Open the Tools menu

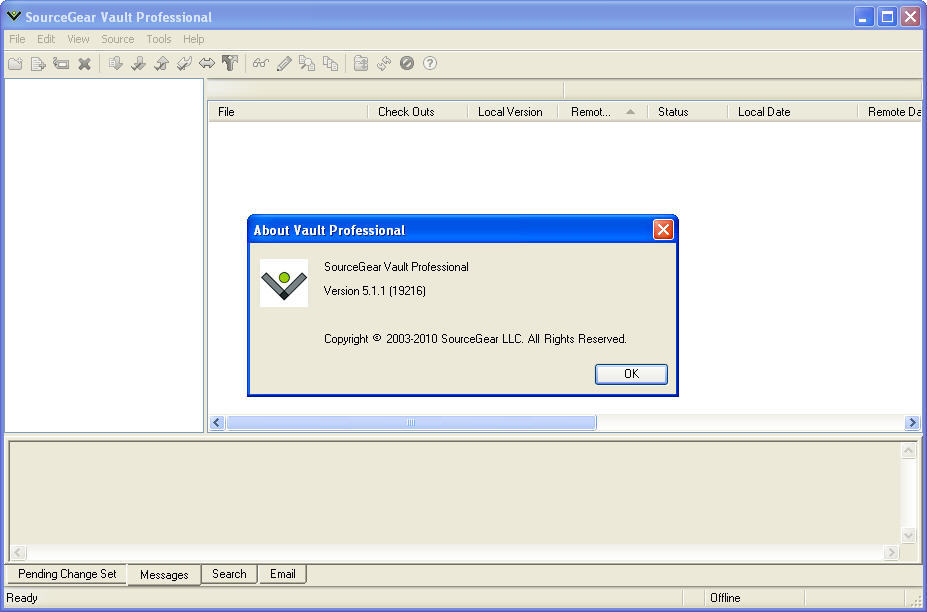point(158,39)
